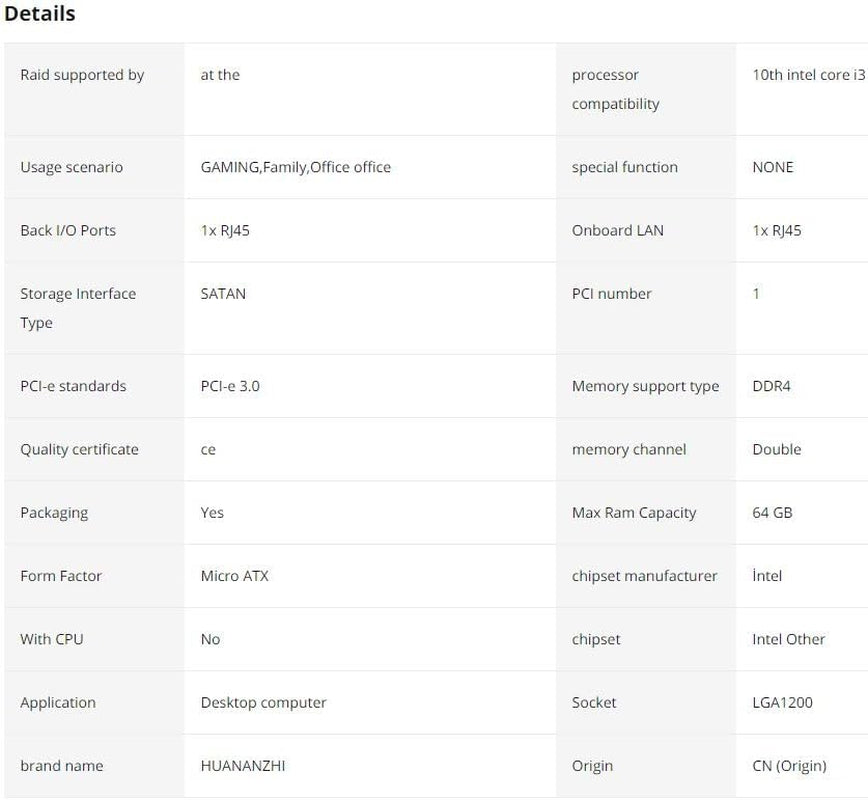
Task: Click the With CPU label
Action: [52, 639]
